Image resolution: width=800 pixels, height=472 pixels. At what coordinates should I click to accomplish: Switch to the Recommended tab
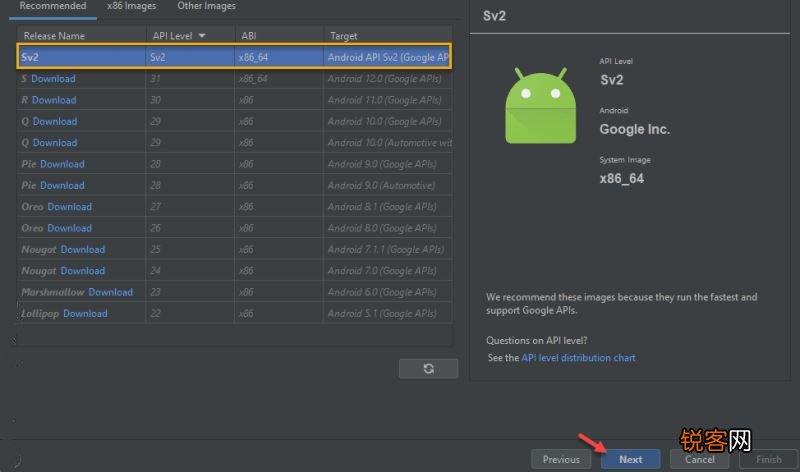click(53, 6)
